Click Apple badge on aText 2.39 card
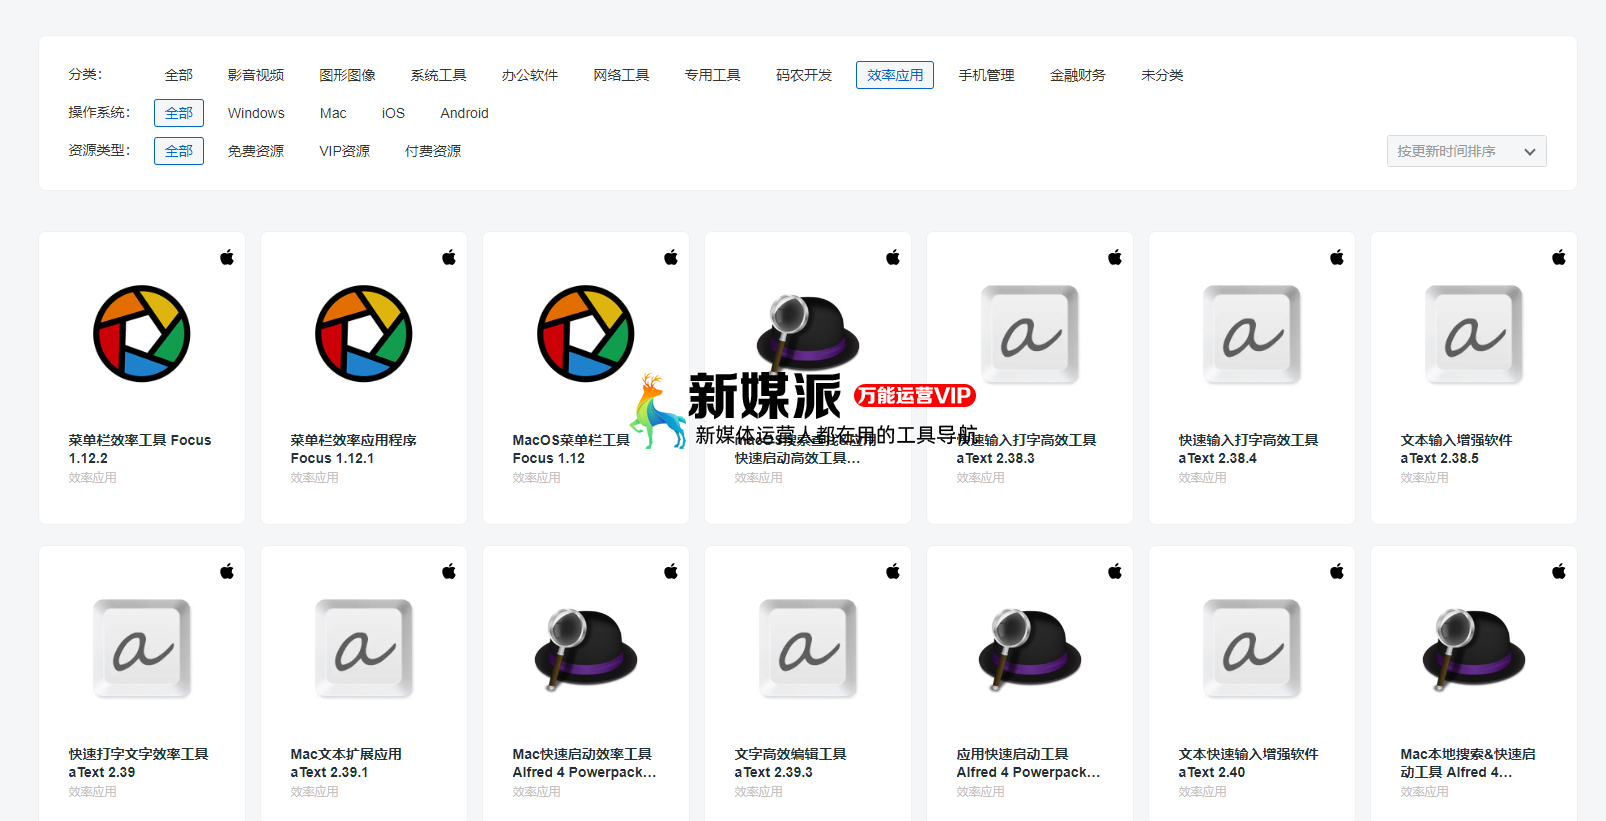The width and height of the screenshot is (1606, 821). 227,571
